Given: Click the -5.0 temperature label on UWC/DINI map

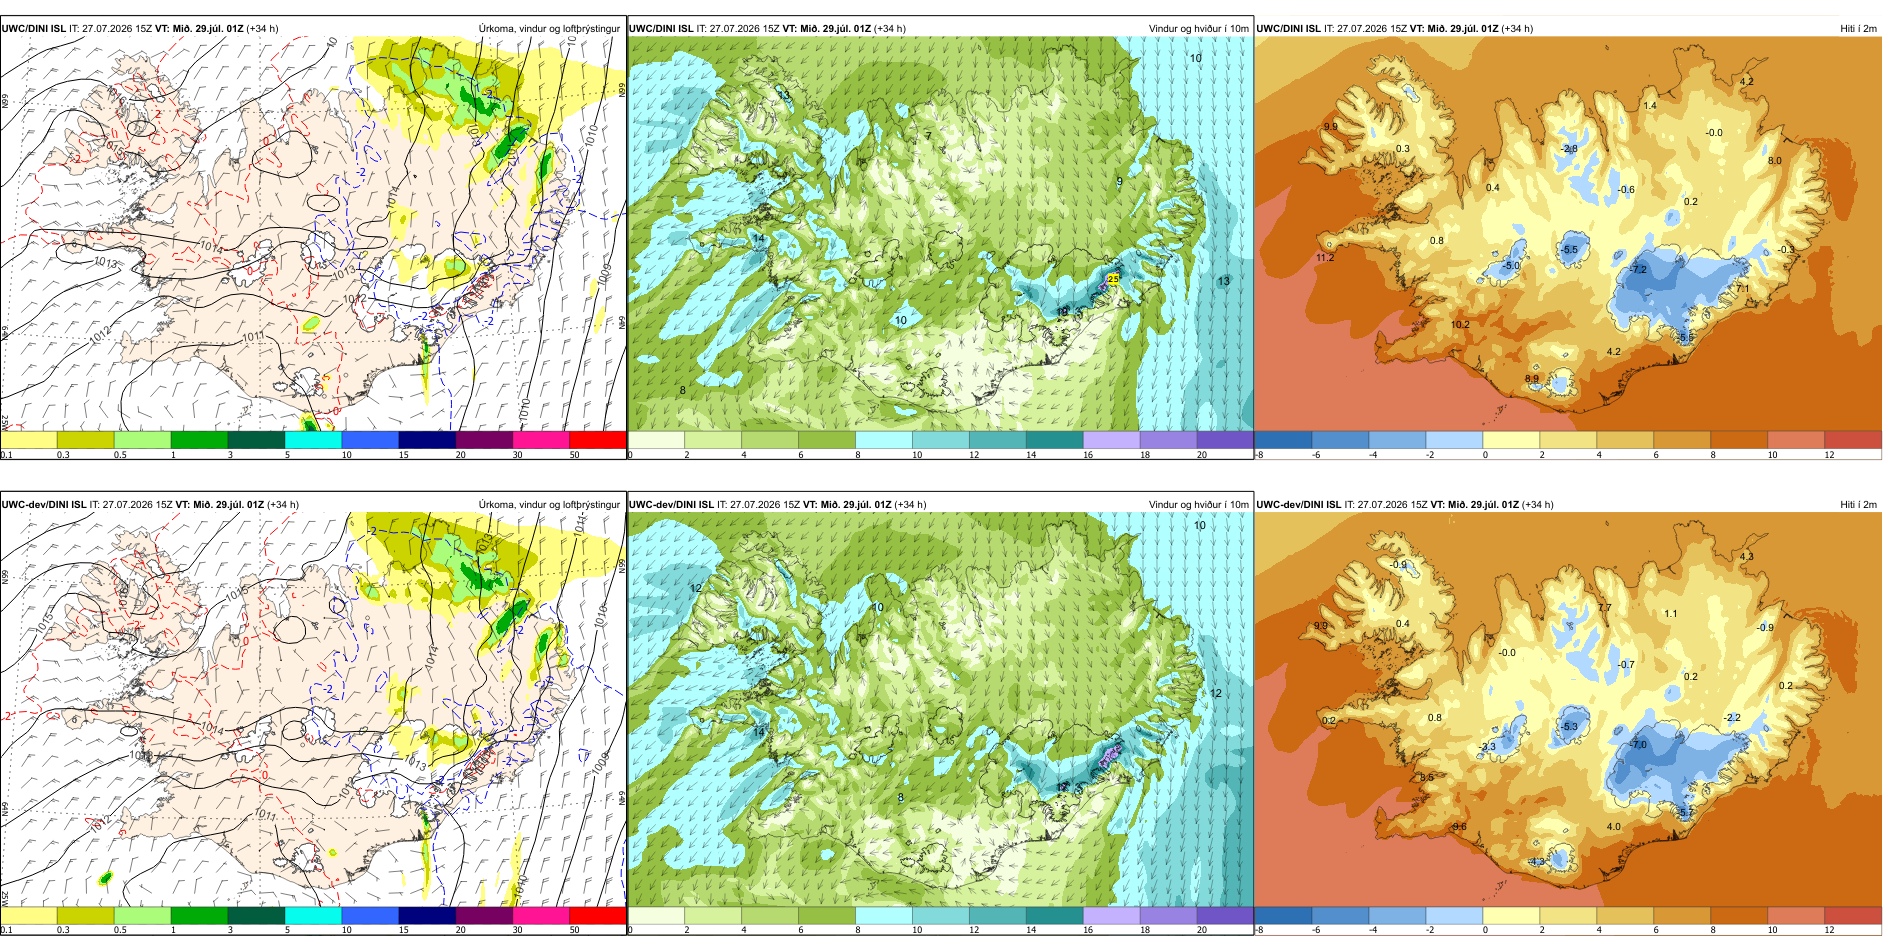Looking at the screenshot, I should (x=1511, y=266).
